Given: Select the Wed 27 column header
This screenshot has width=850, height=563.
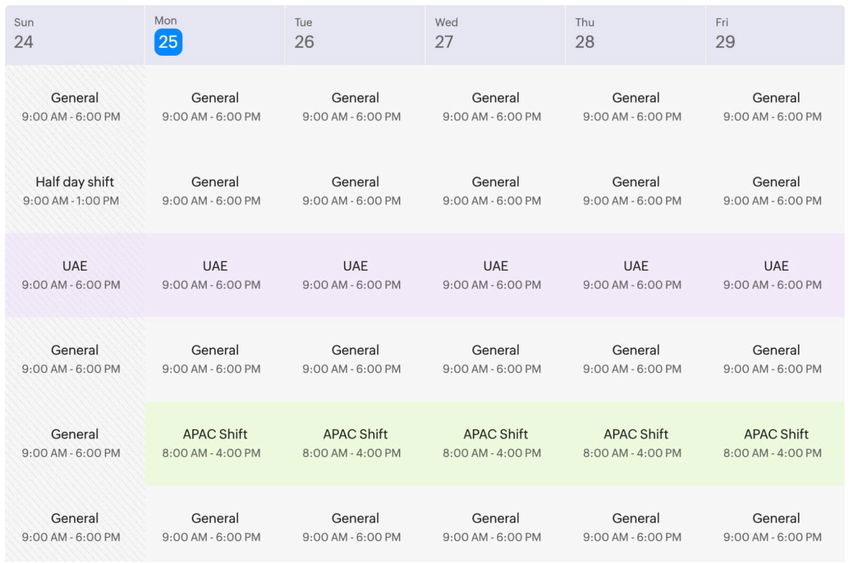Looking at the screenshot, I should [x=495, y=35].
